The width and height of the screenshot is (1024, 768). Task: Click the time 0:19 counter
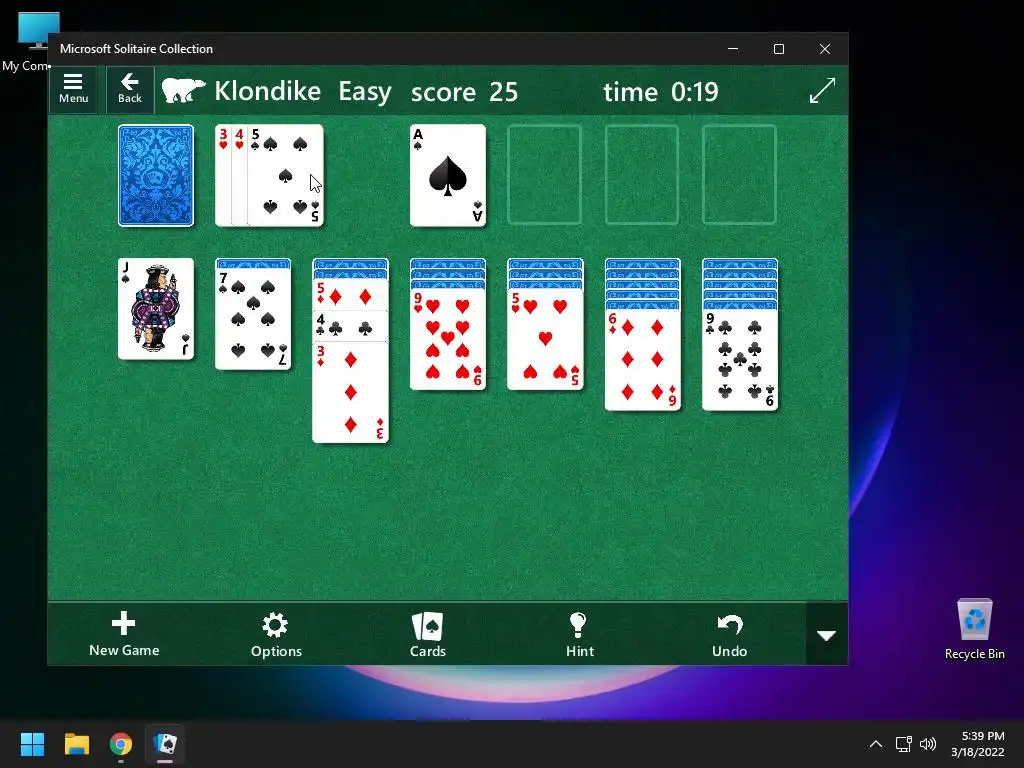click(x=661, y=92)
